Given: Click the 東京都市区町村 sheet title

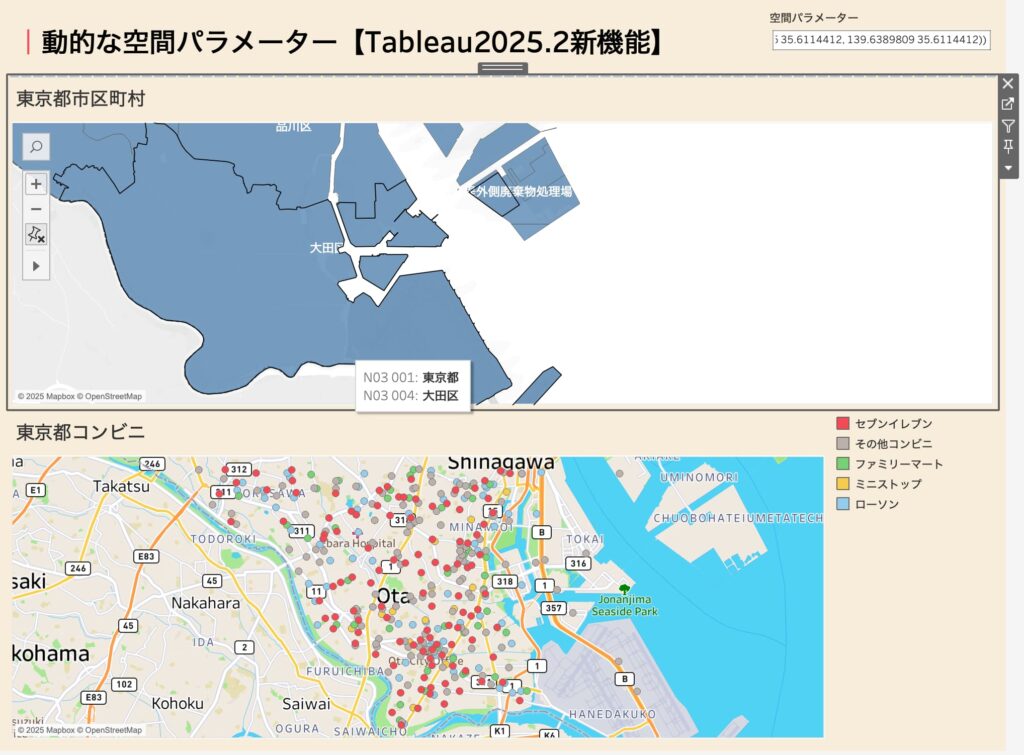Looking at the screenshot, I should [x=81, y=99].
